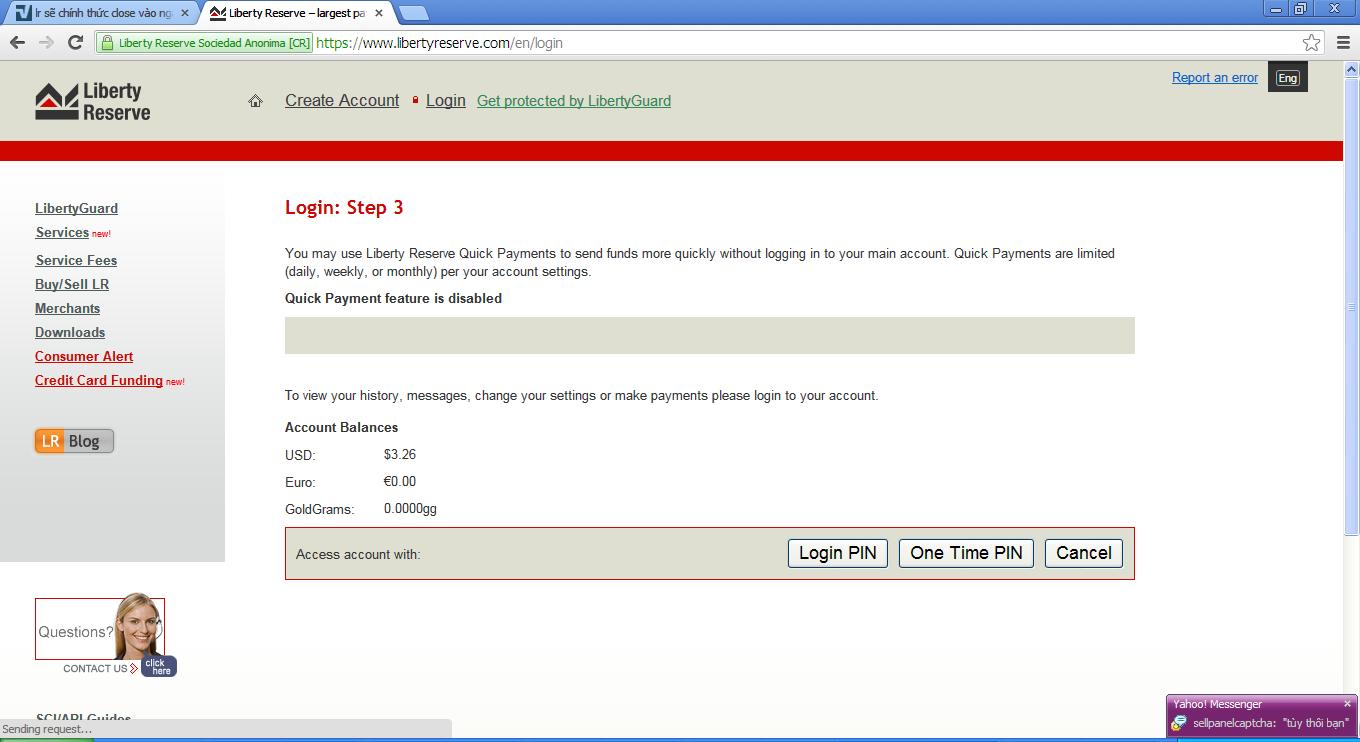Open the LibertyGuard sidebar link
The width and height of the screenshot is (1360, 742).
76,208
